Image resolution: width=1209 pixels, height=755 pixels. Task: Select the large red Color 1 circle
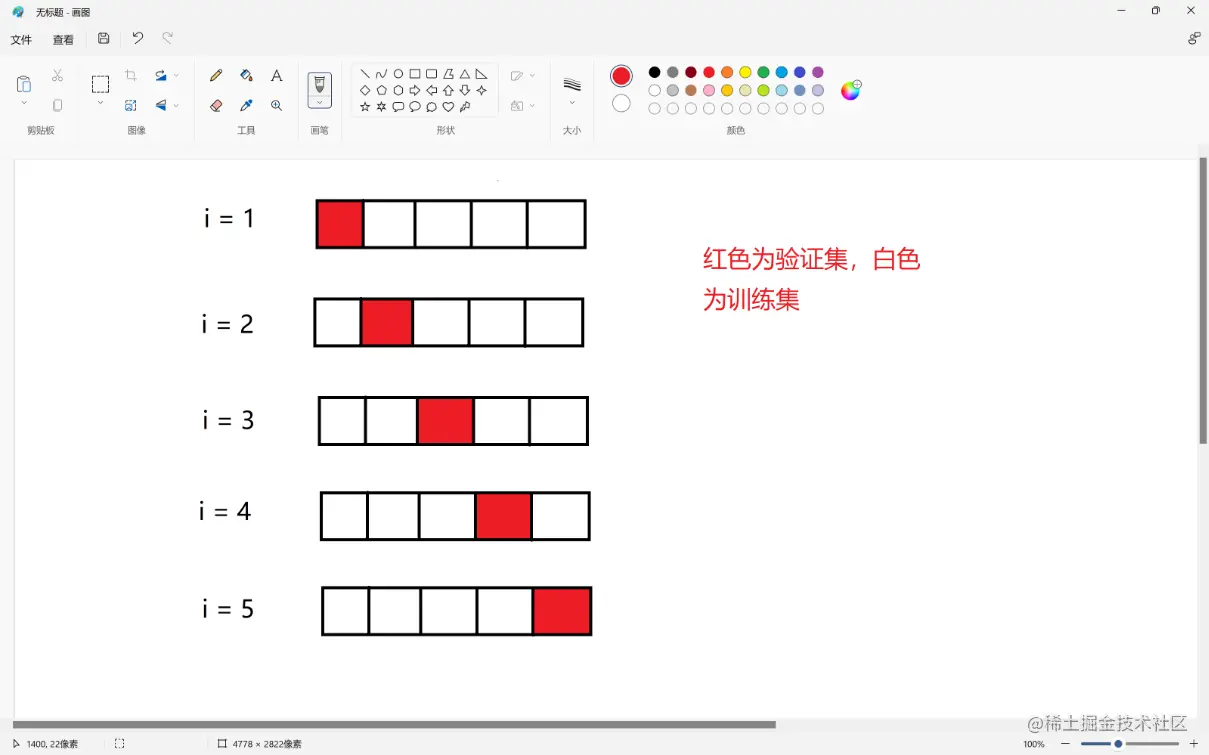pyautogui.click(x=621, y=76)
